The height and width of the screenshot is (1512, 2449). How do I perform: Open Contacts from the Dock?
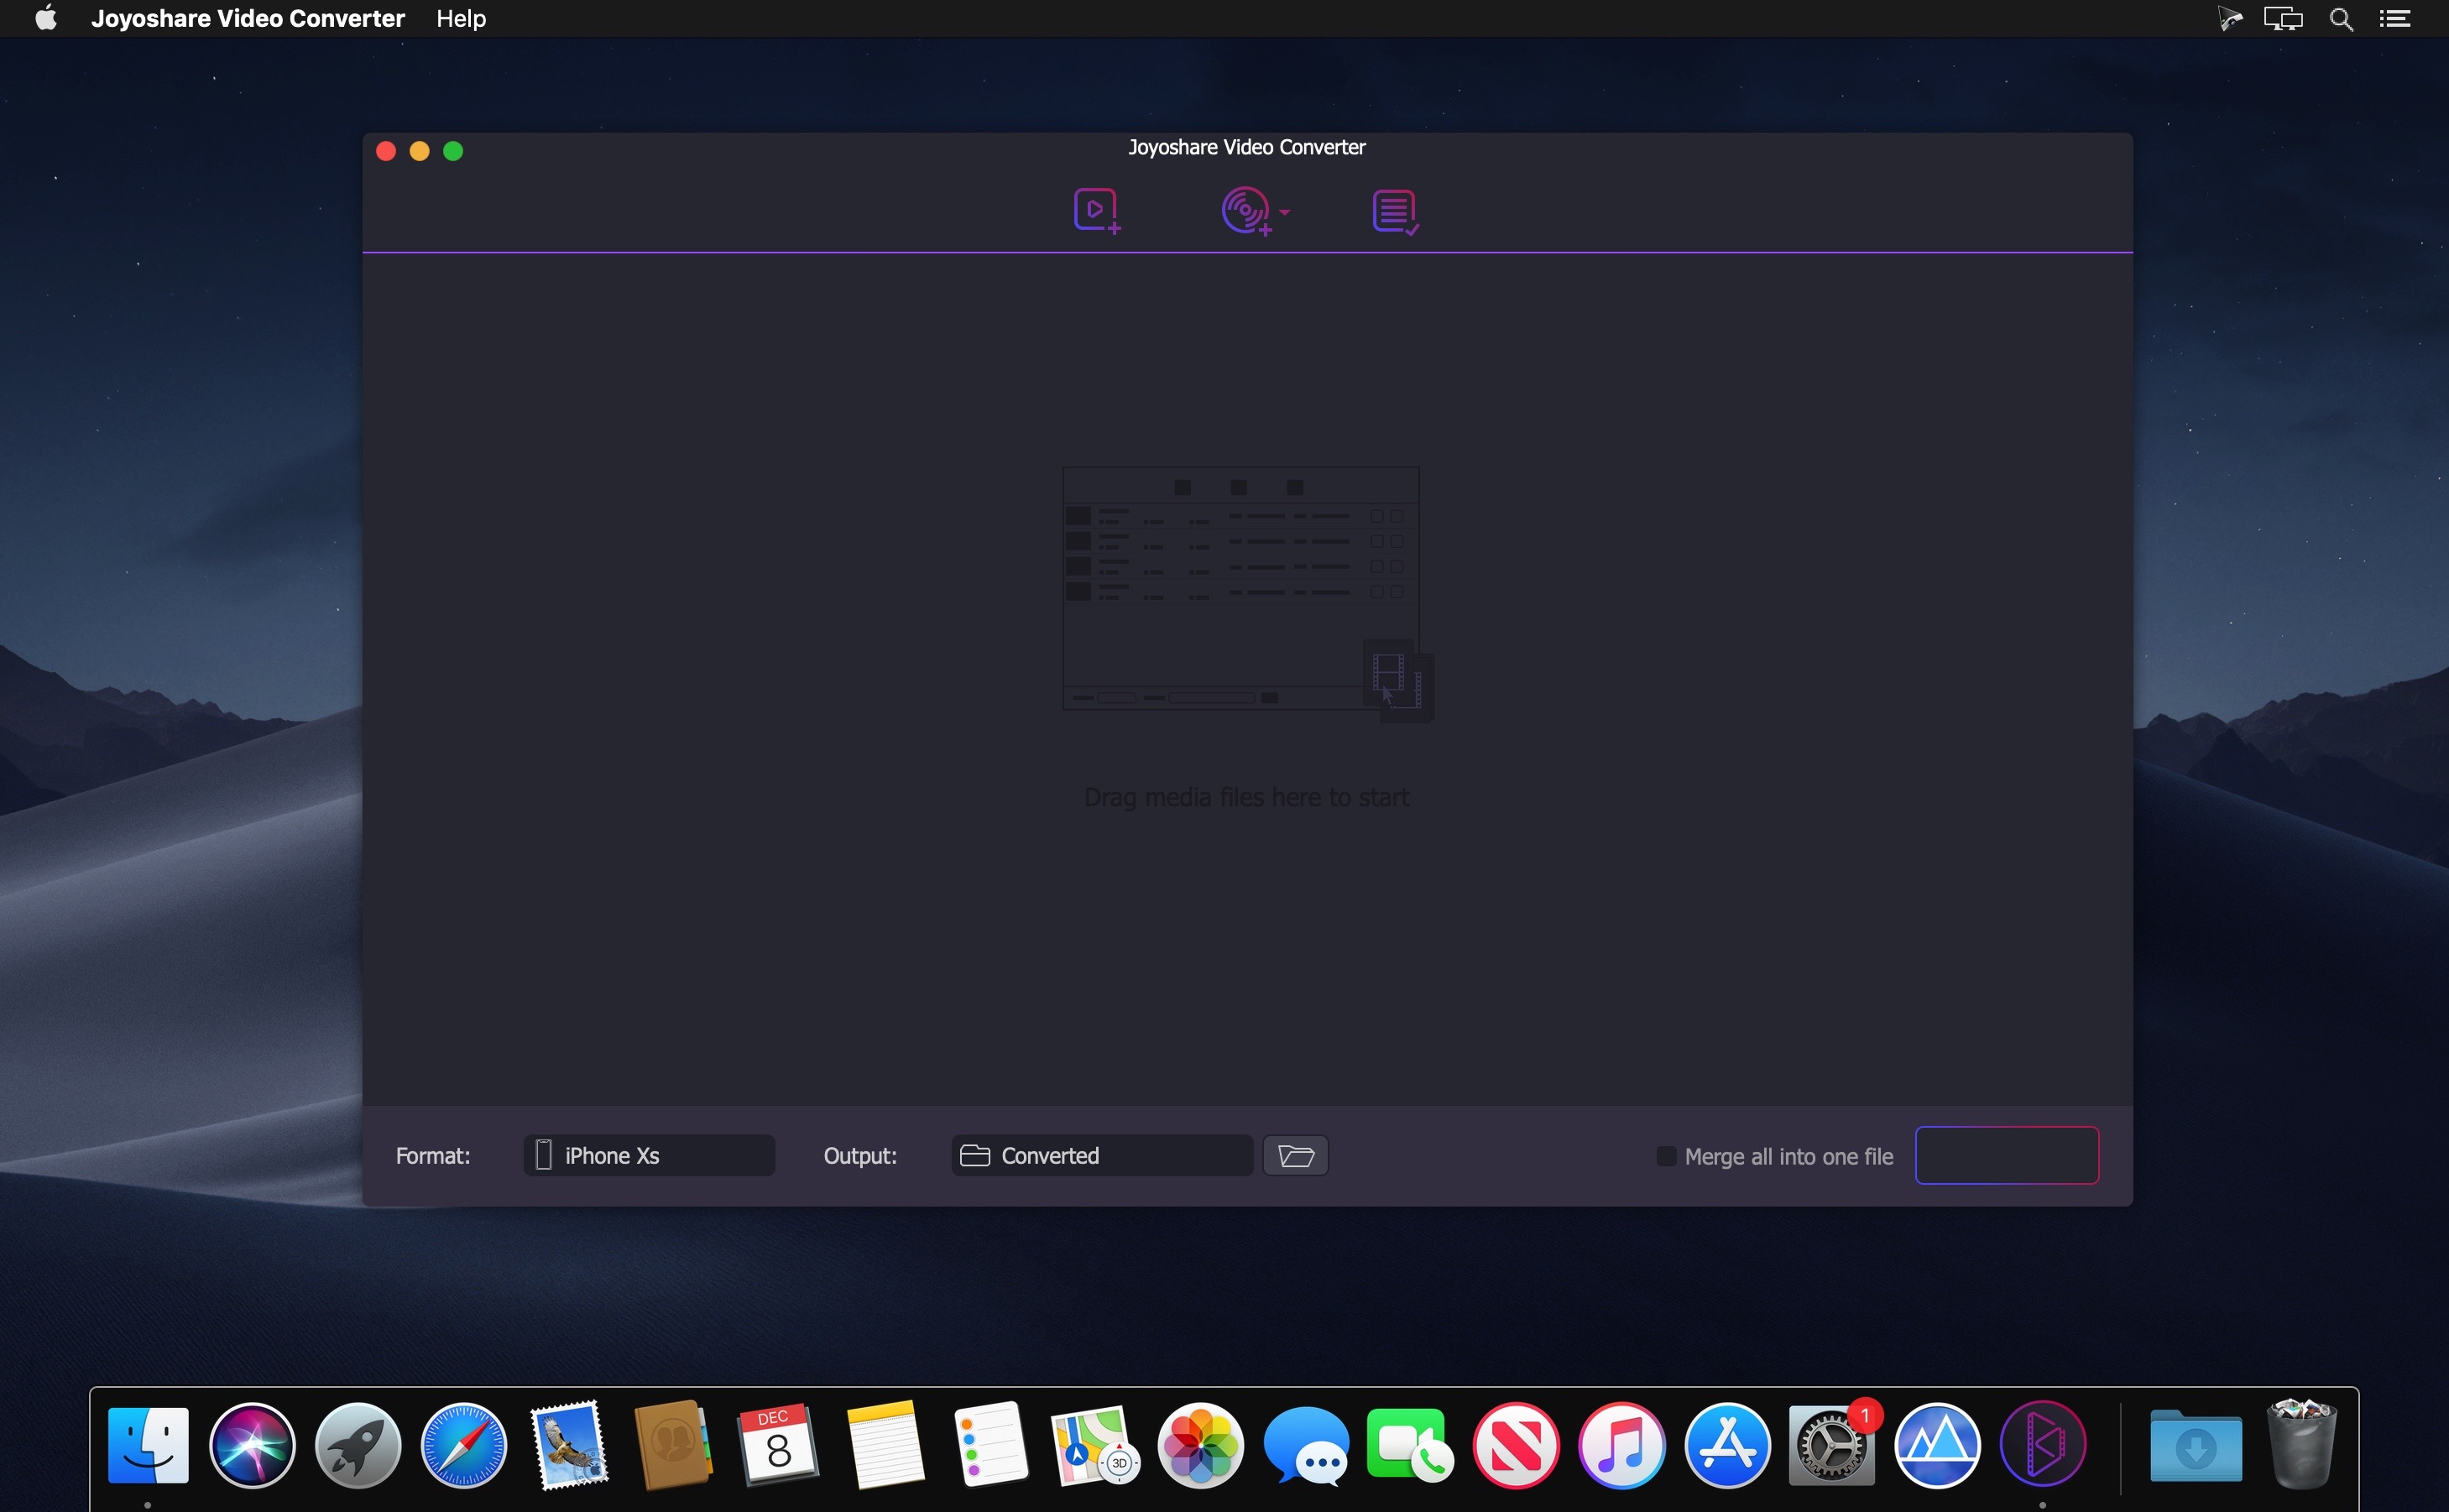674,1445
